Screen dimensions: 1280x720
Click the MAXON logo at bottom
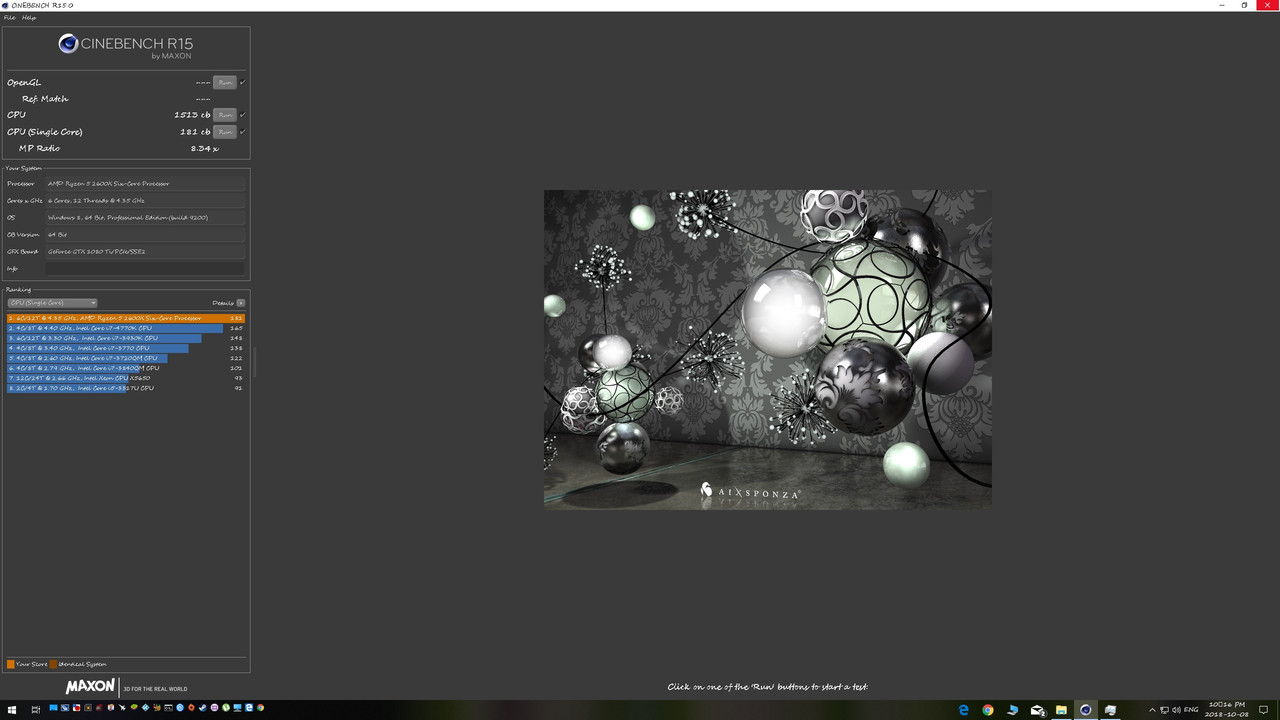point(90,687)
